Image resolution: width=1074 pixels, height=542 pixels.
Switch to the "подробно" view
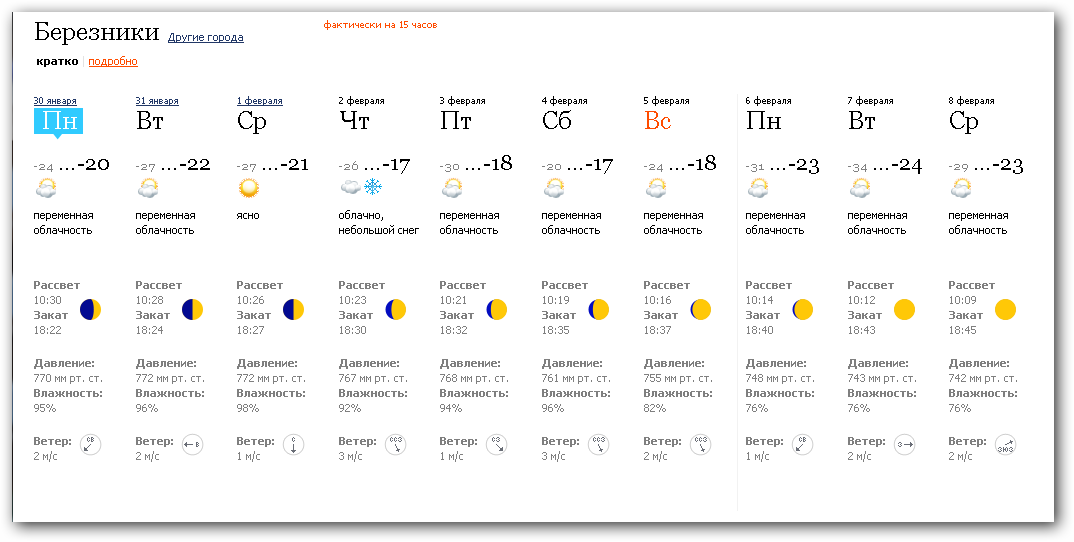point(113,62)
